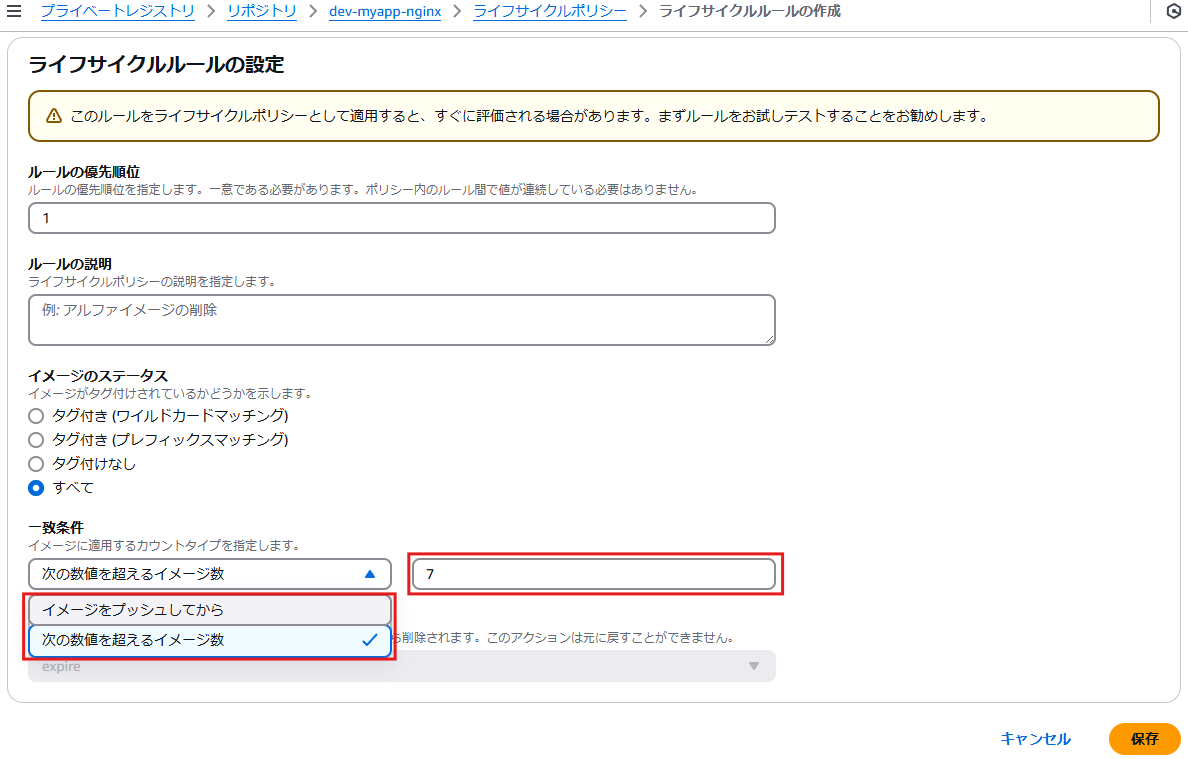
Task: Open the リポジトリ breadcrumb link
Action: coord(261,11)
